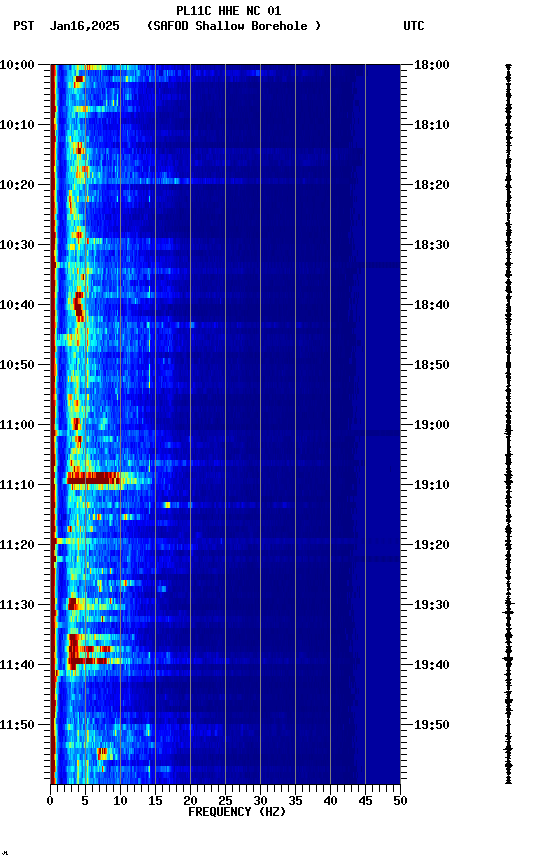
Task: Click the title text 'PL11C HHE NC 01'
Action: pyautogui.click(x=229, y=11)
